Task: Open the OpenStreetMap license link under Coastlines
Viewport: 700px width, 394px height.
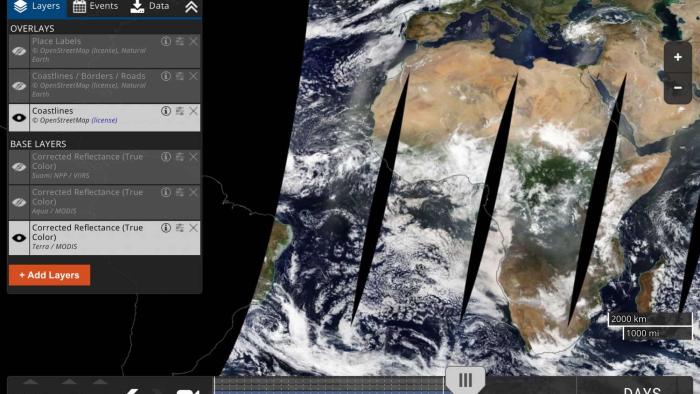Action: [104, 120]
